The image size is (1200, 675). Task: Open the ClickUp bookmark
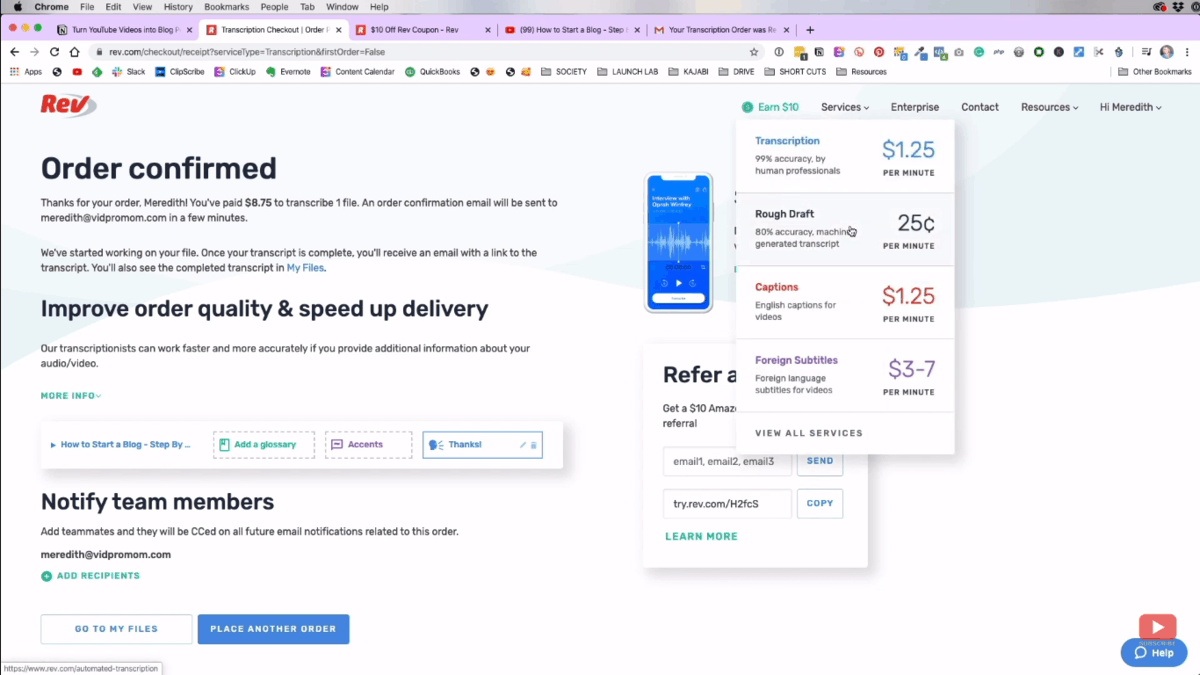tap(235, 72)
